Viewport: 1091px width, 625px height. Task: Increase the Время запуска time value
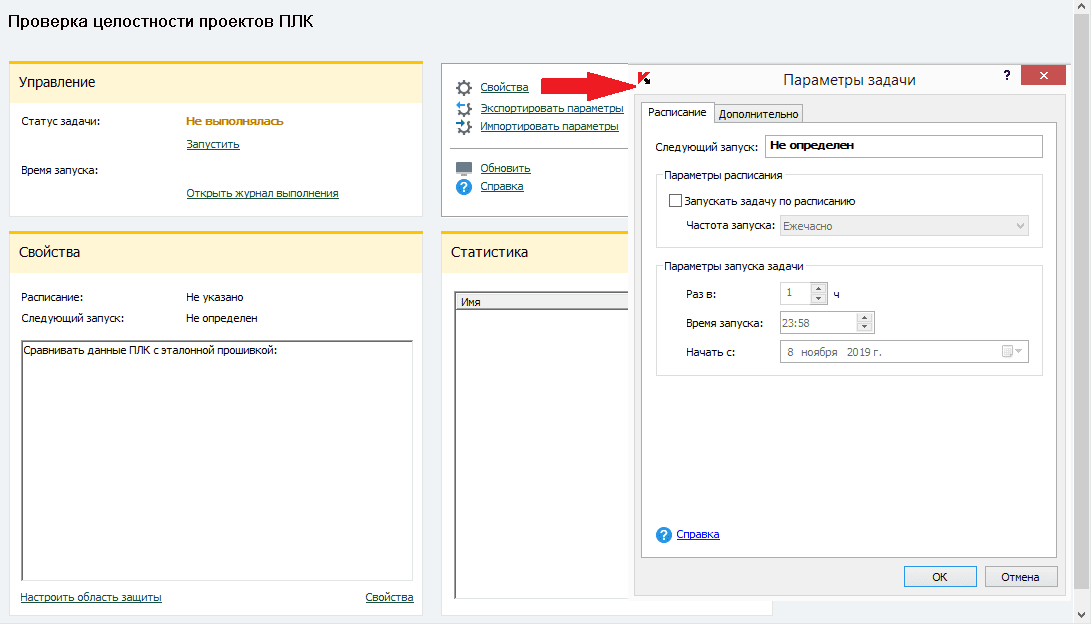tap(864, 317)
